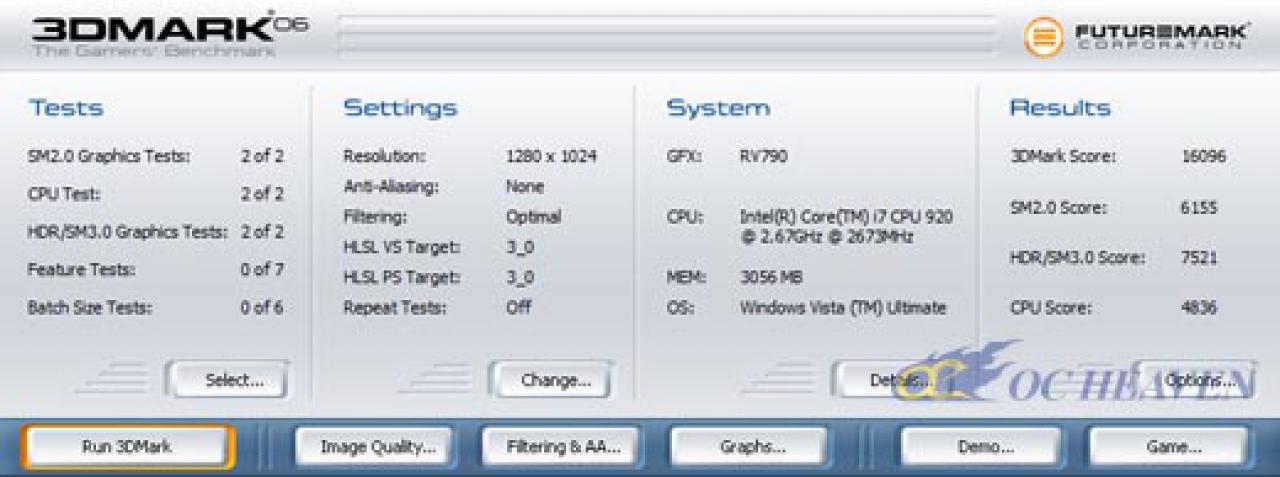The height and width of the screenshot is (477, 1280).
Task: Click the HDR/SM3.0 Graphics Tests label
Action: point(128,232)
